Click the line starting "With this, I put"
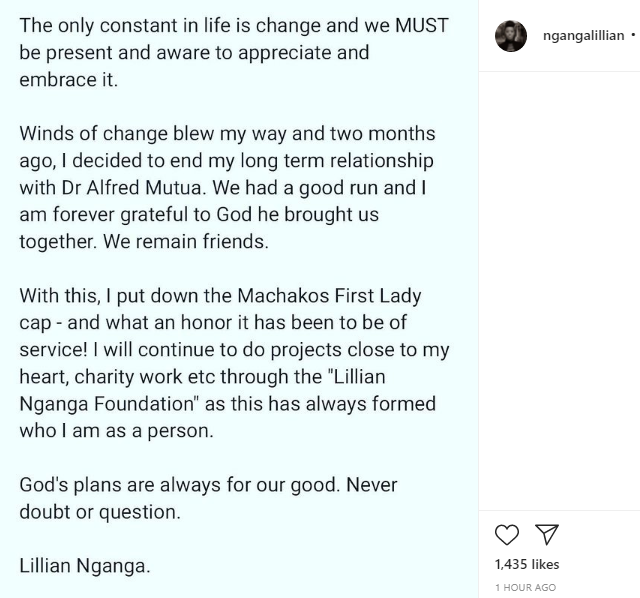Screen dimensions: 640x598 (x=220, y=296)
